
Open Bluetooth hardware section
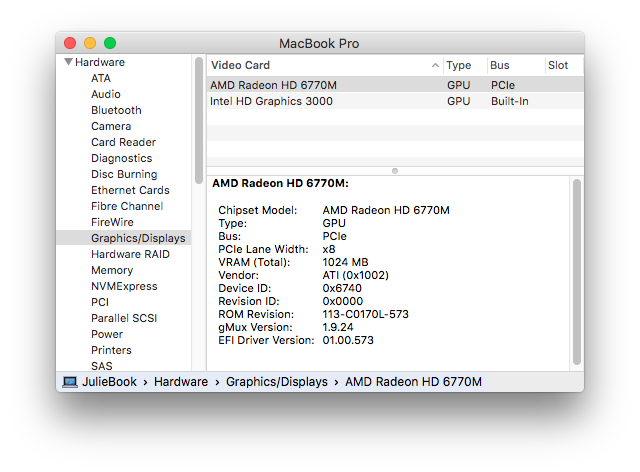tap(116, 110)
